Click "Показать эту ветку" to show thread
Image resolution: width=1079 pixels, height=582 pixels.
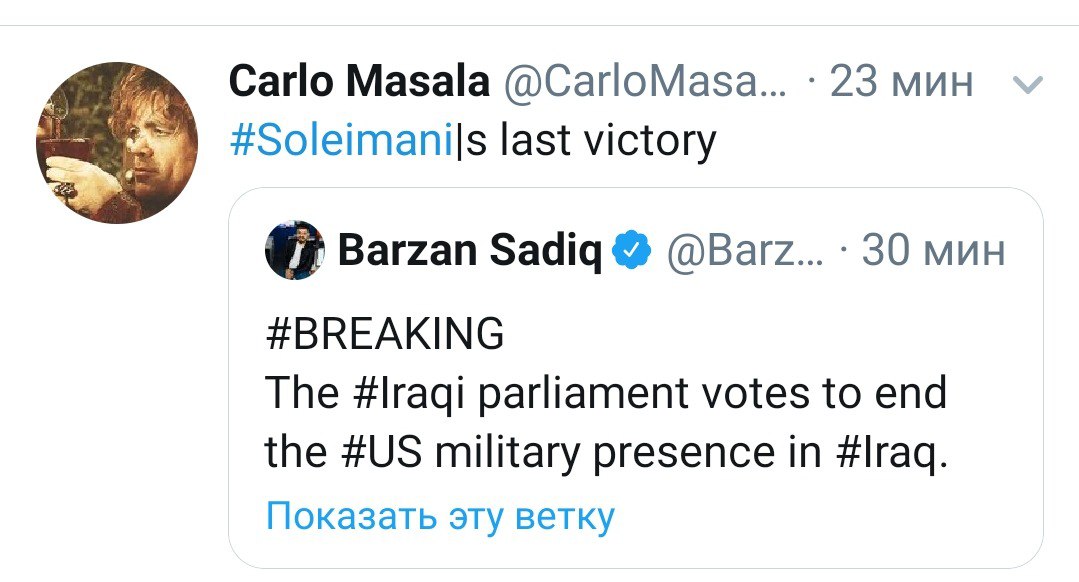pos(439,516)
